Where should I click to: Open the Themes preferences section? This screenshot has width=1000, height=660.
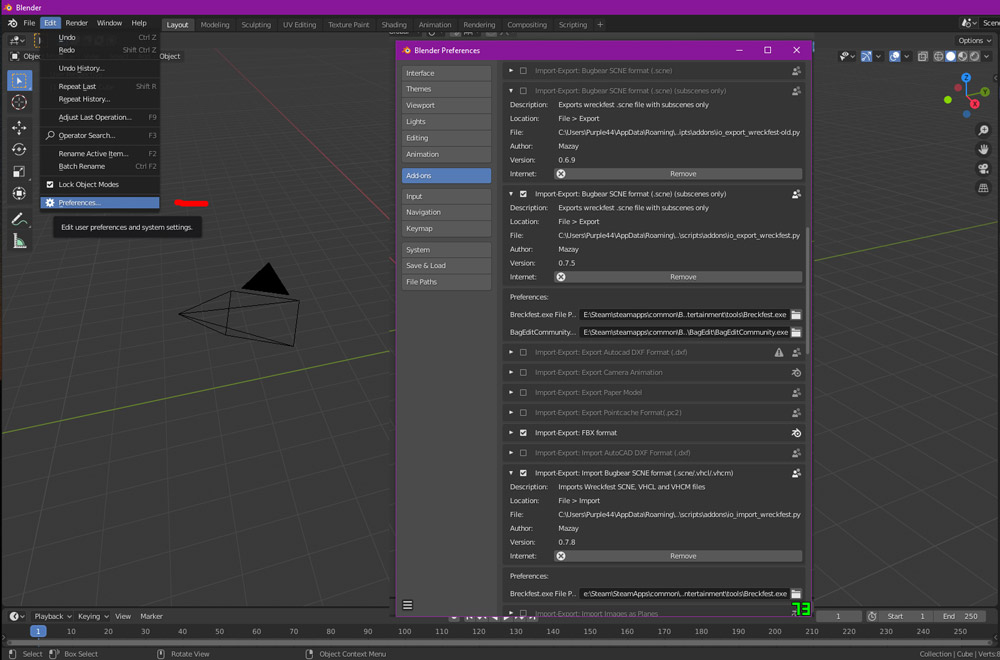coord(446,89)
